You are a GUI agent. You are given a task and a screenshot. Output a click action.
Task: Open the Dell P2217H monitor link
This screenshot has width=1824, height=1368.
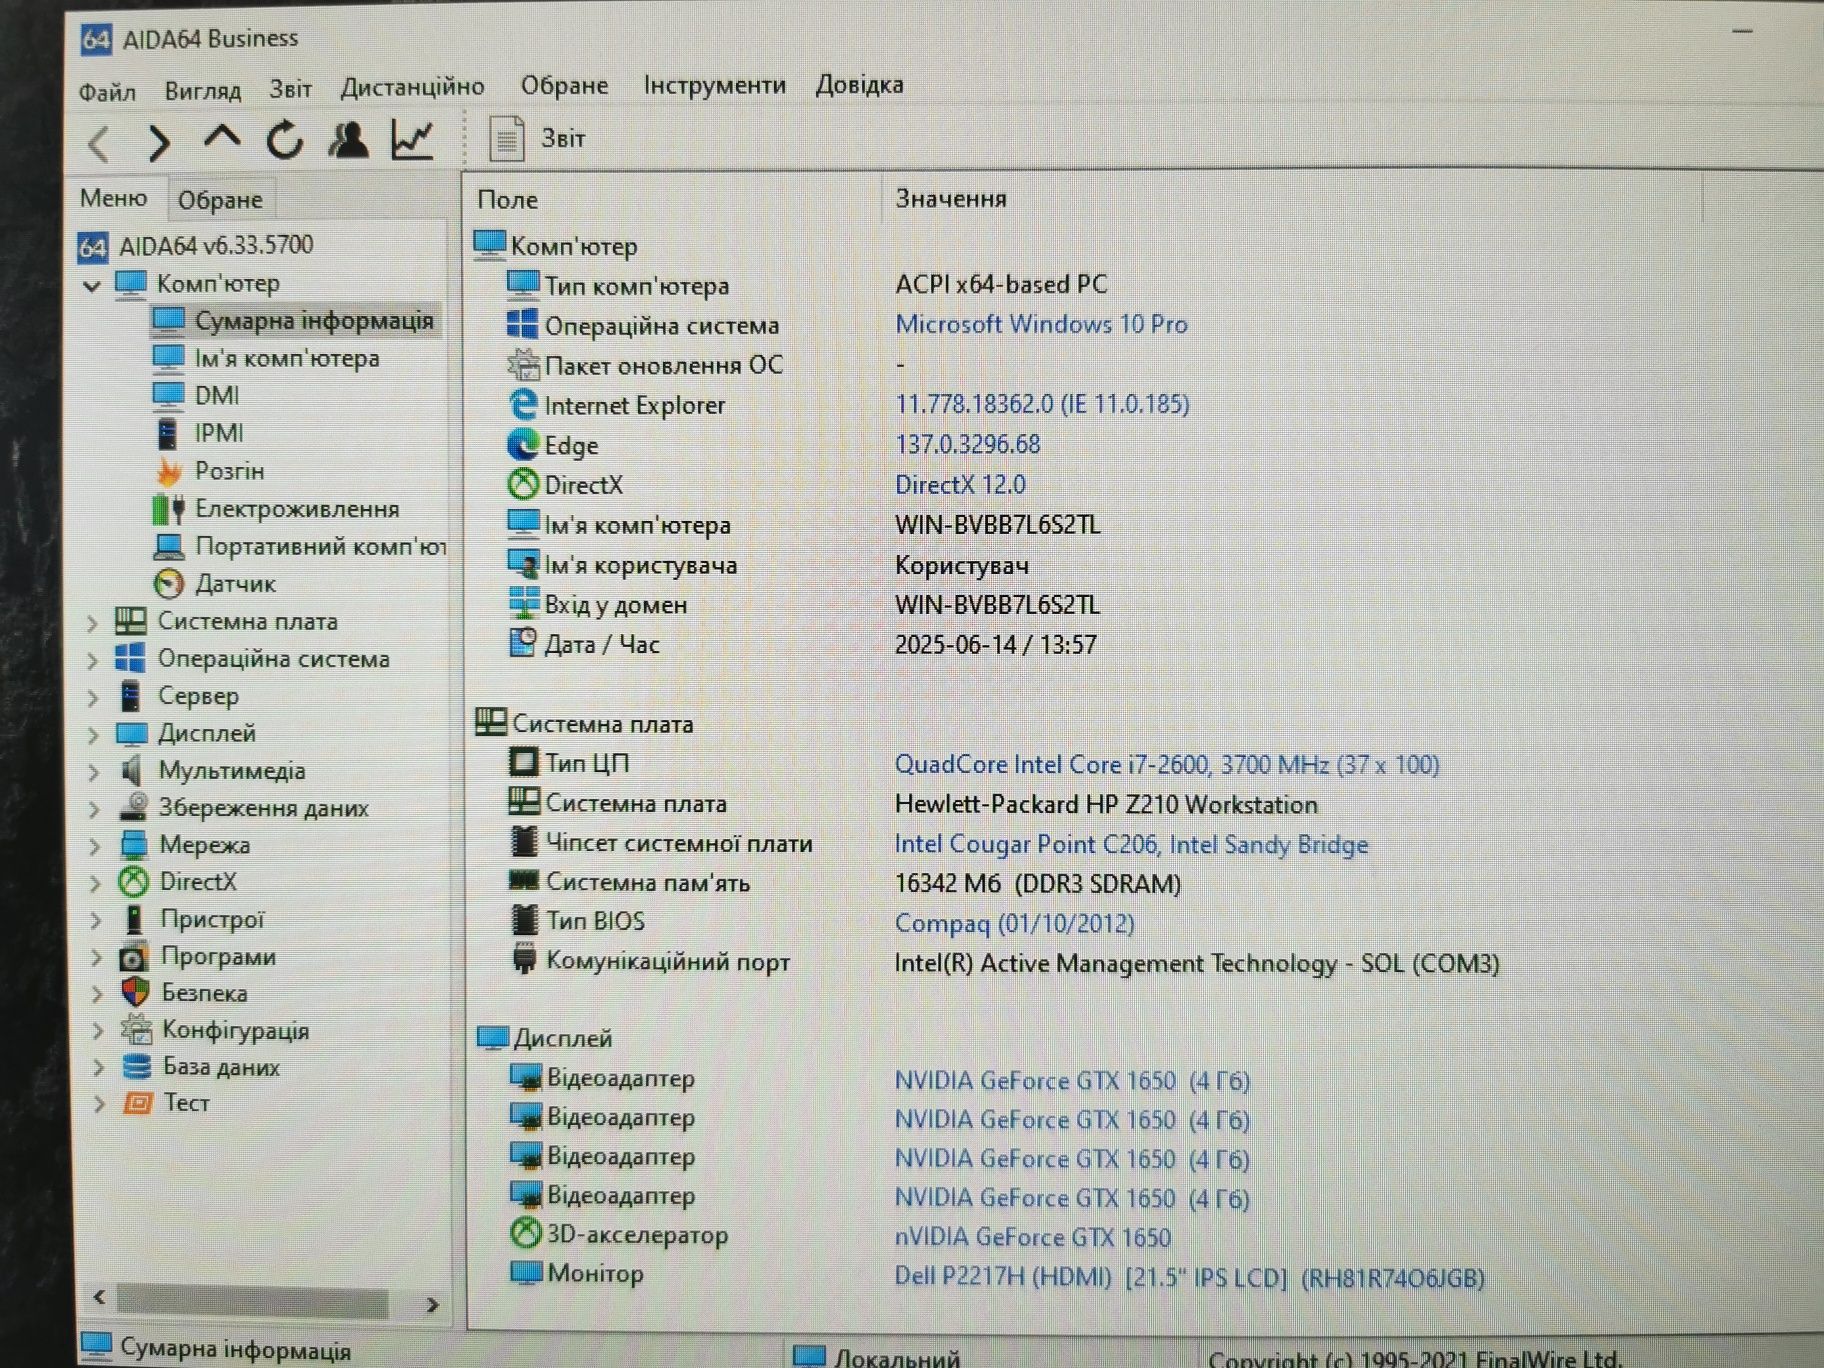1189,1278
